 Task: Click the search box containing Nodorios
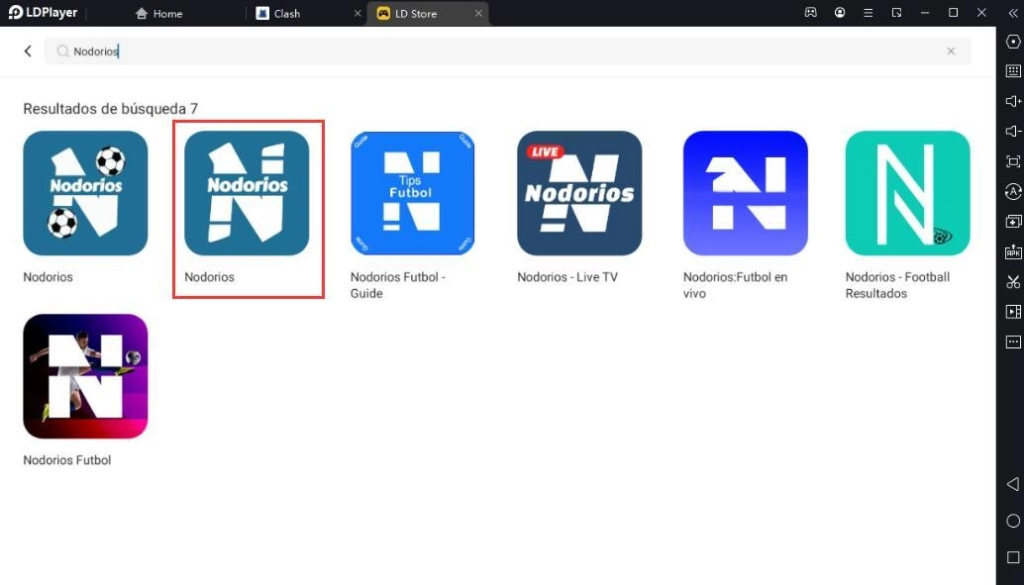click(500, 51)
